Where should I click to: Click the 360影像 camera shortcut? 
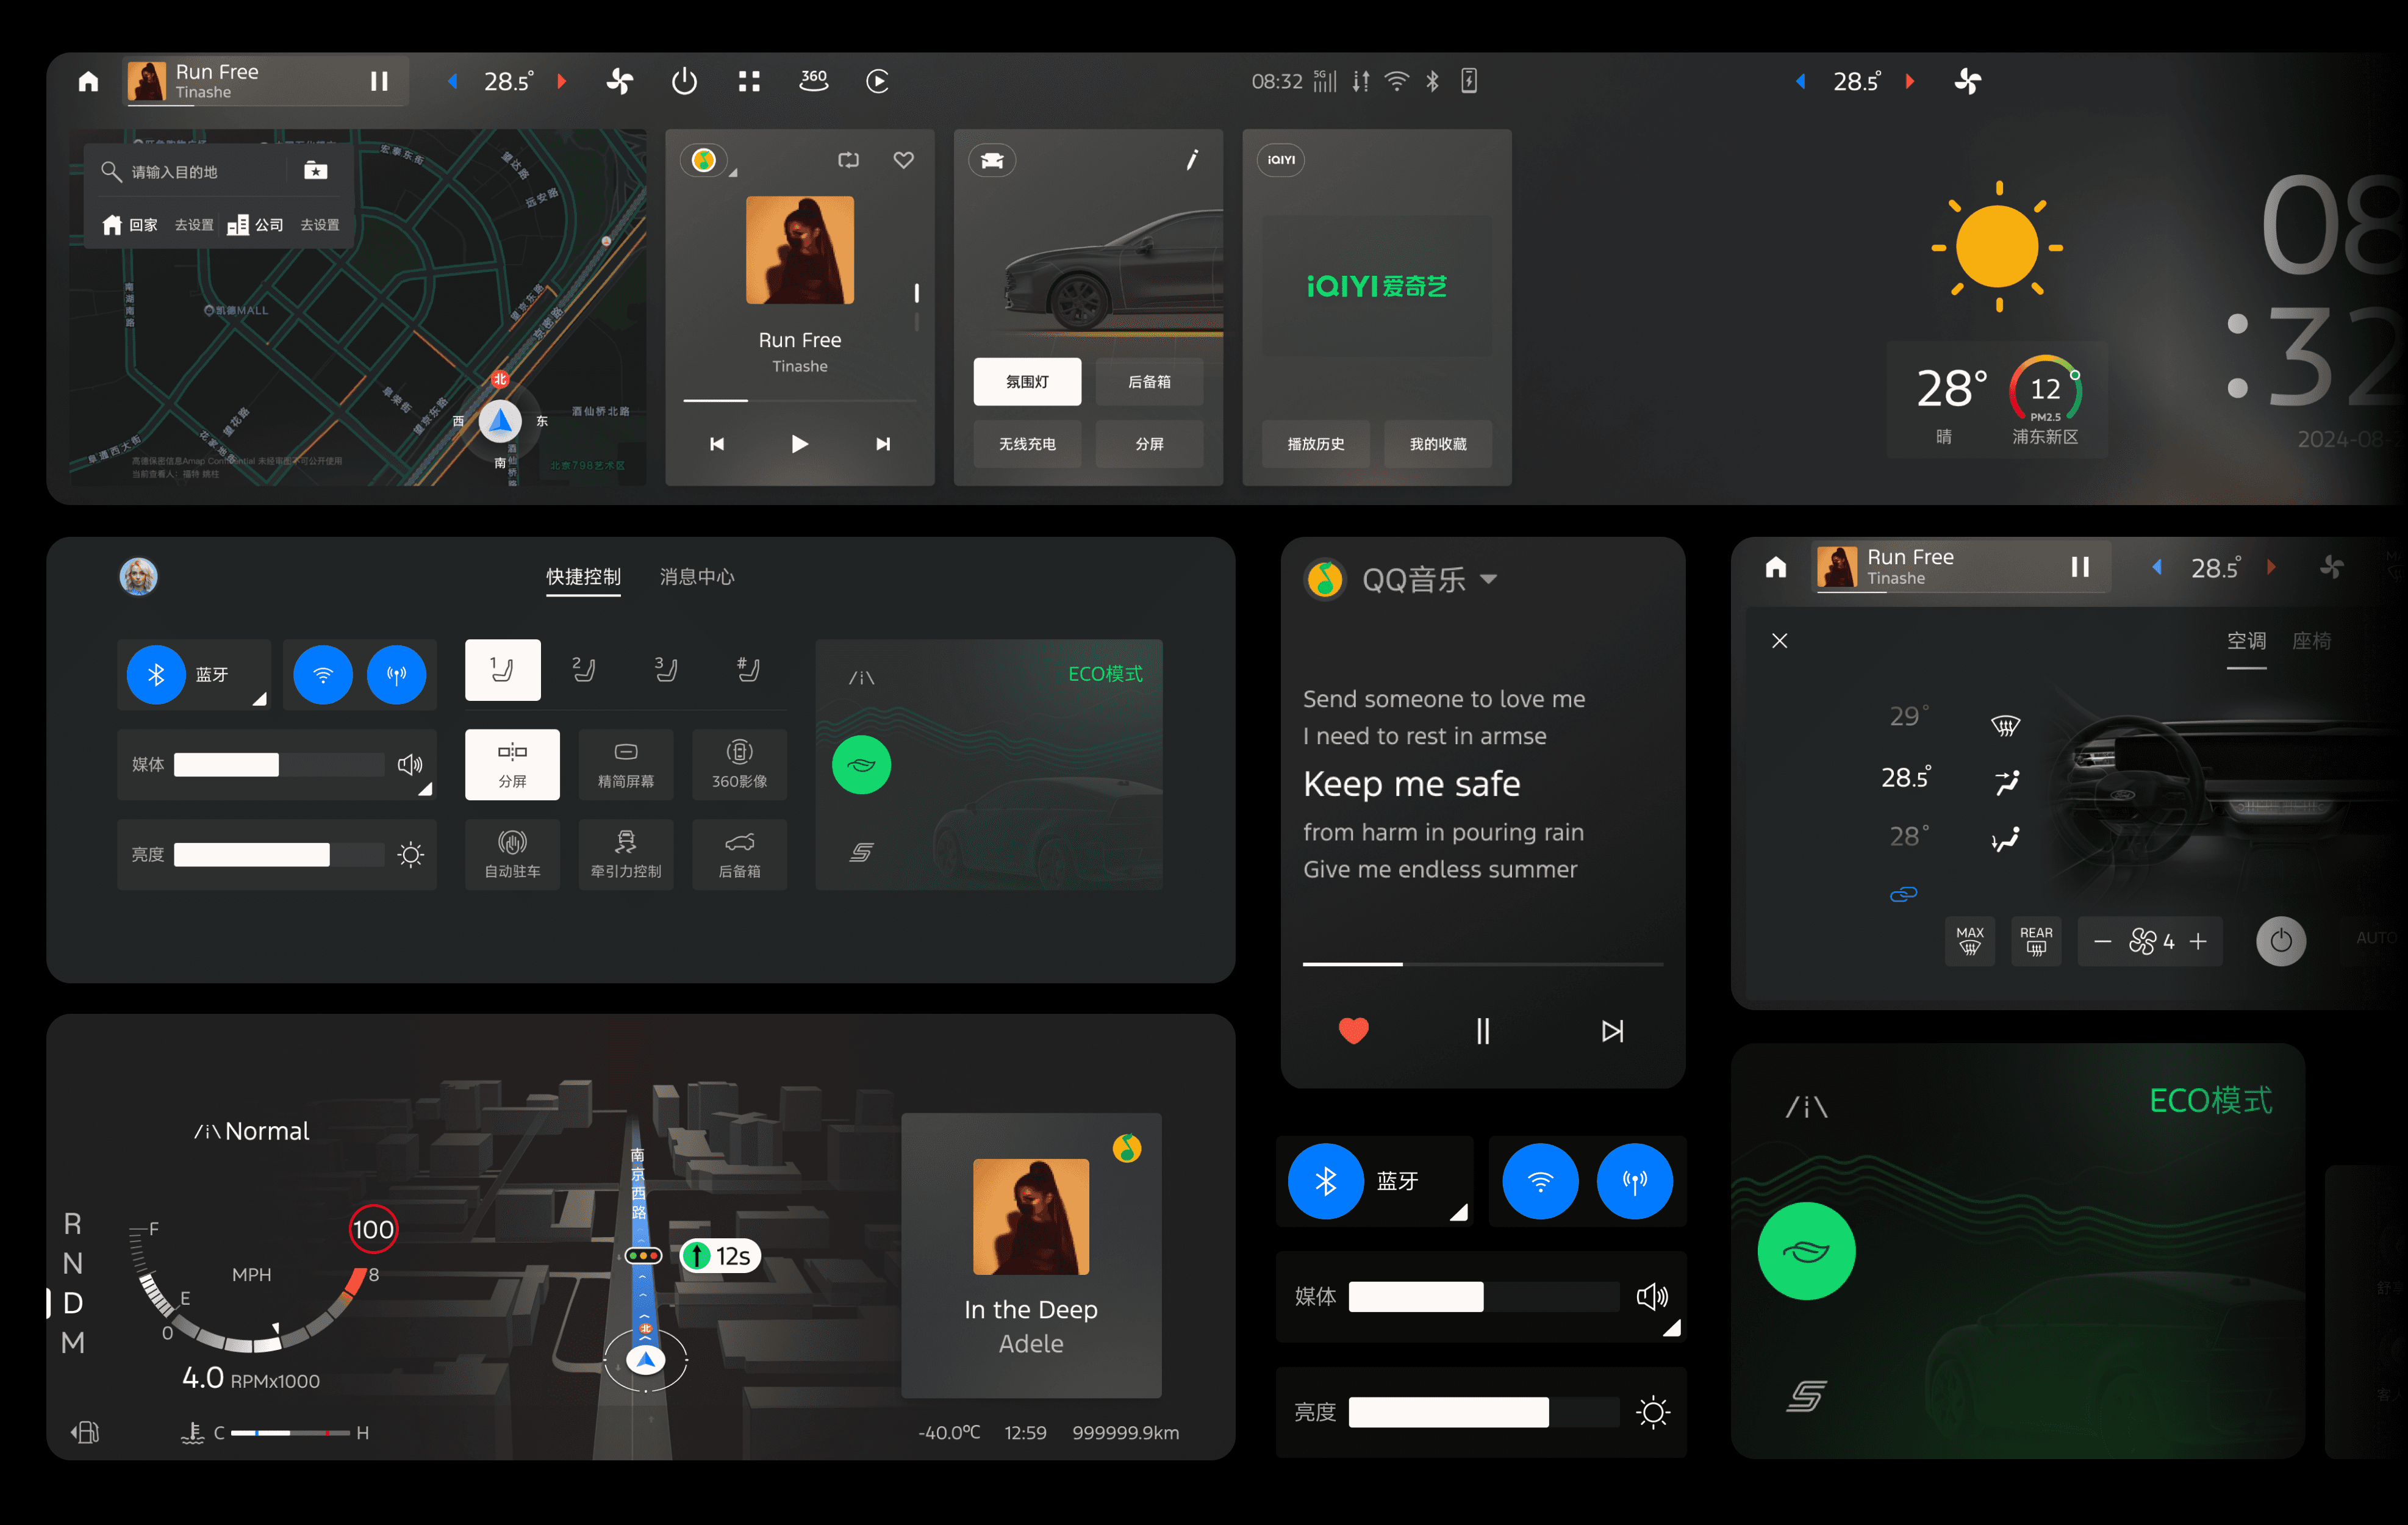(x=739, y=764)
